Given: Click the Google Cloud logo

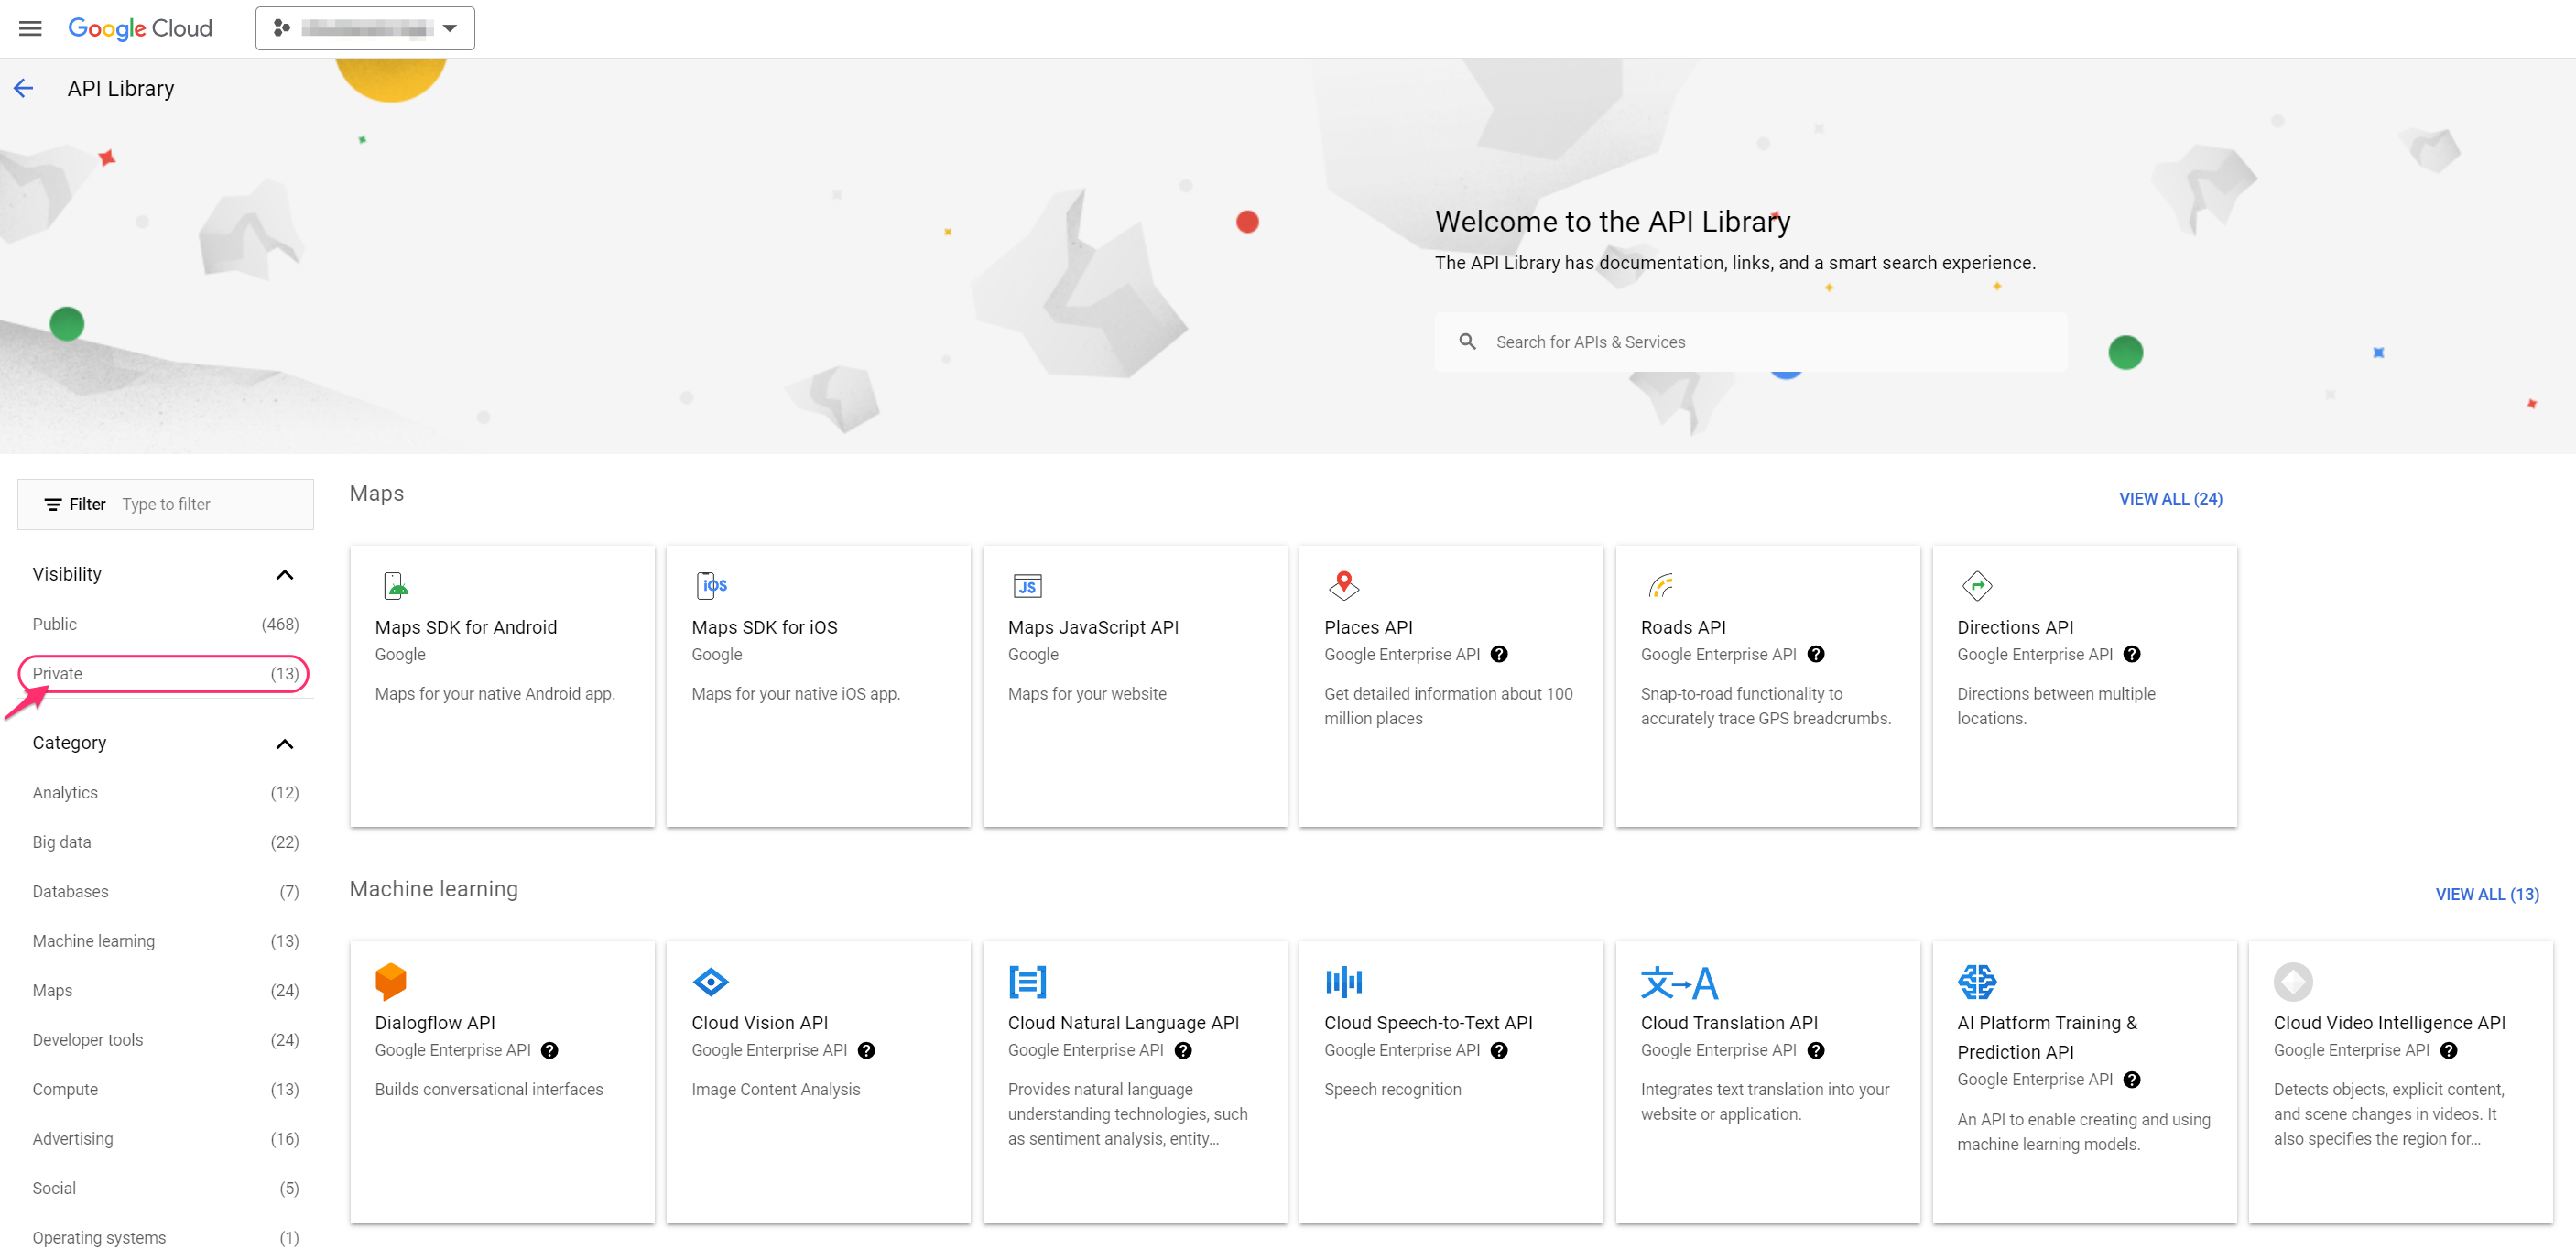Looking at the screenshot, I should coord(140,28).
